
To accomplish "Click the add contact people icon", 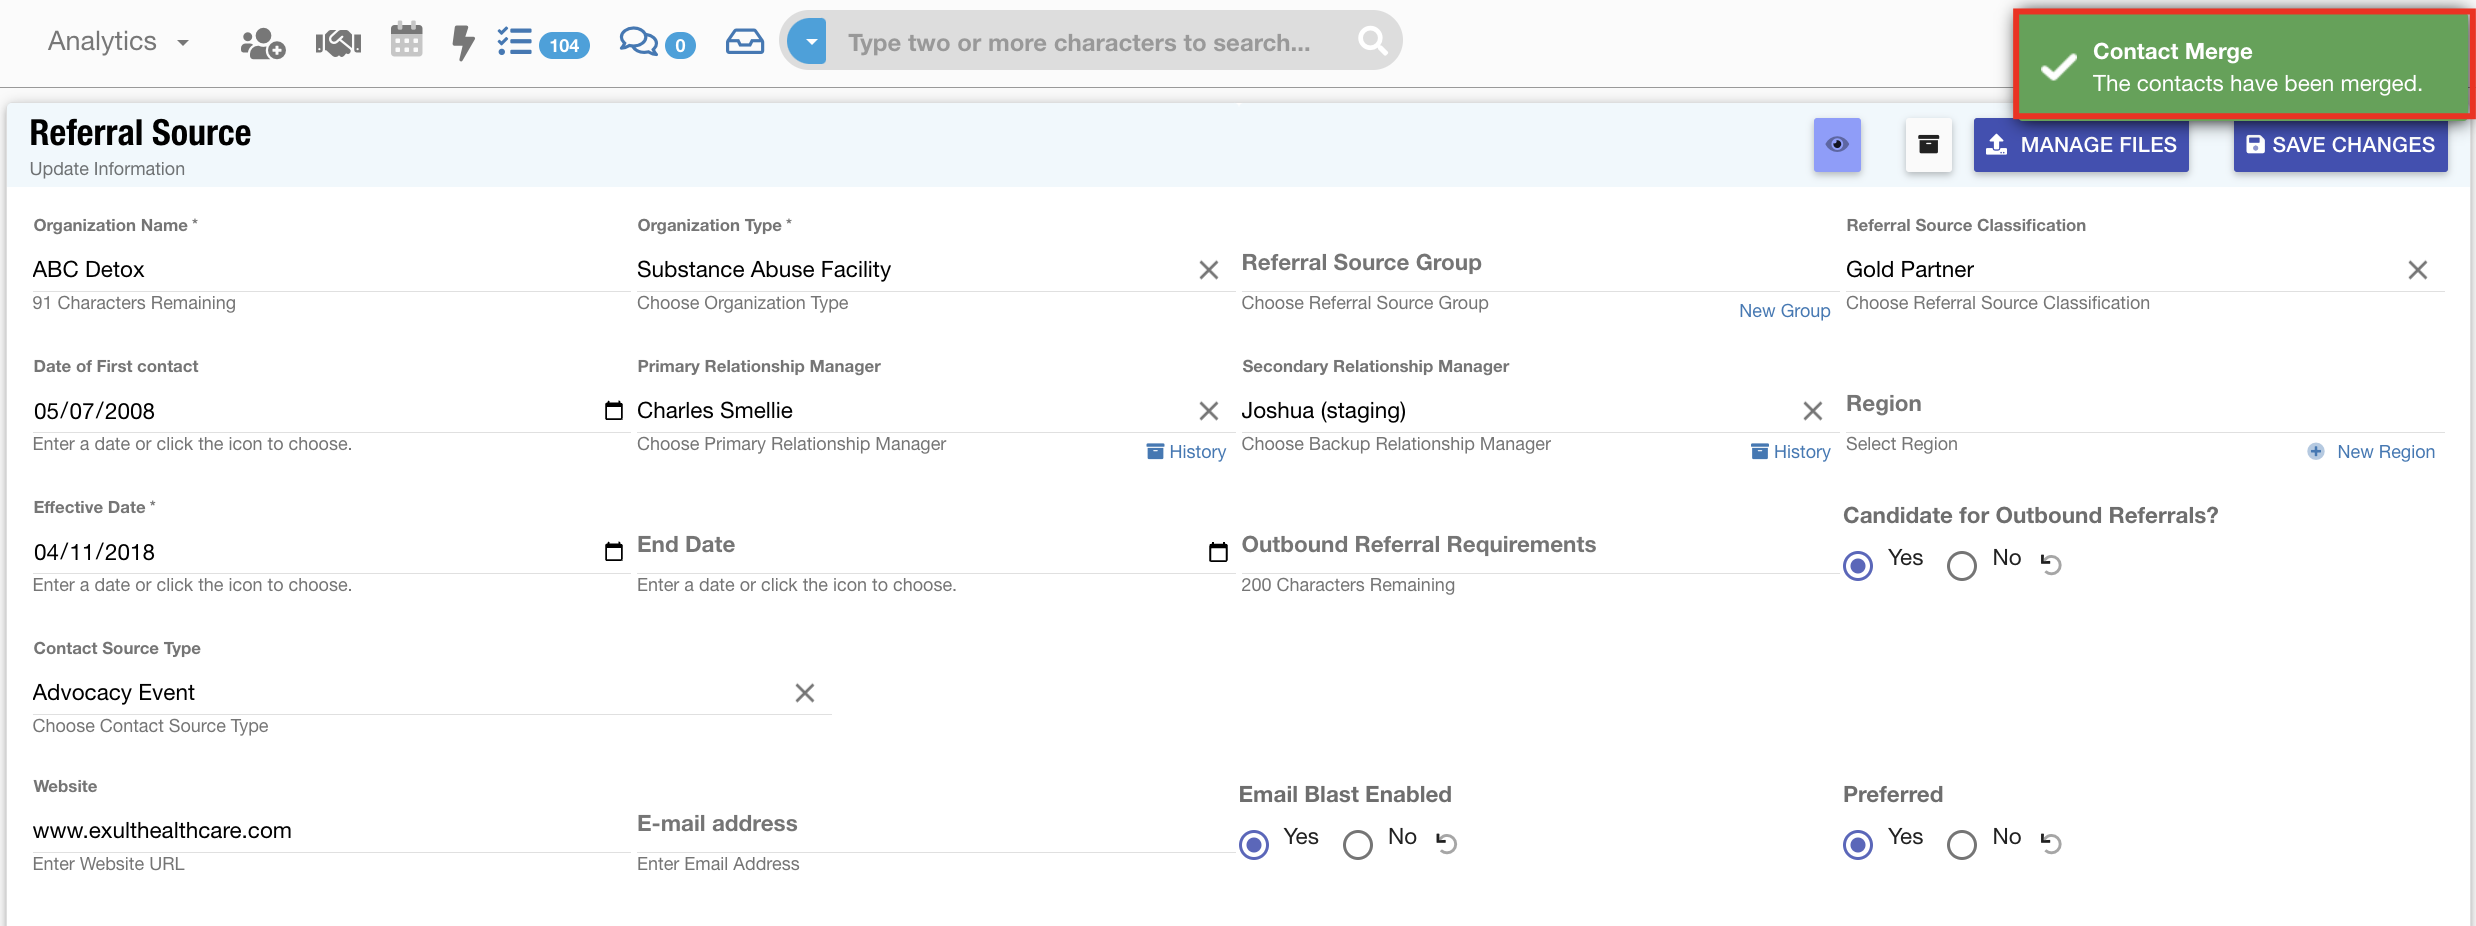I will click(262, 43).
